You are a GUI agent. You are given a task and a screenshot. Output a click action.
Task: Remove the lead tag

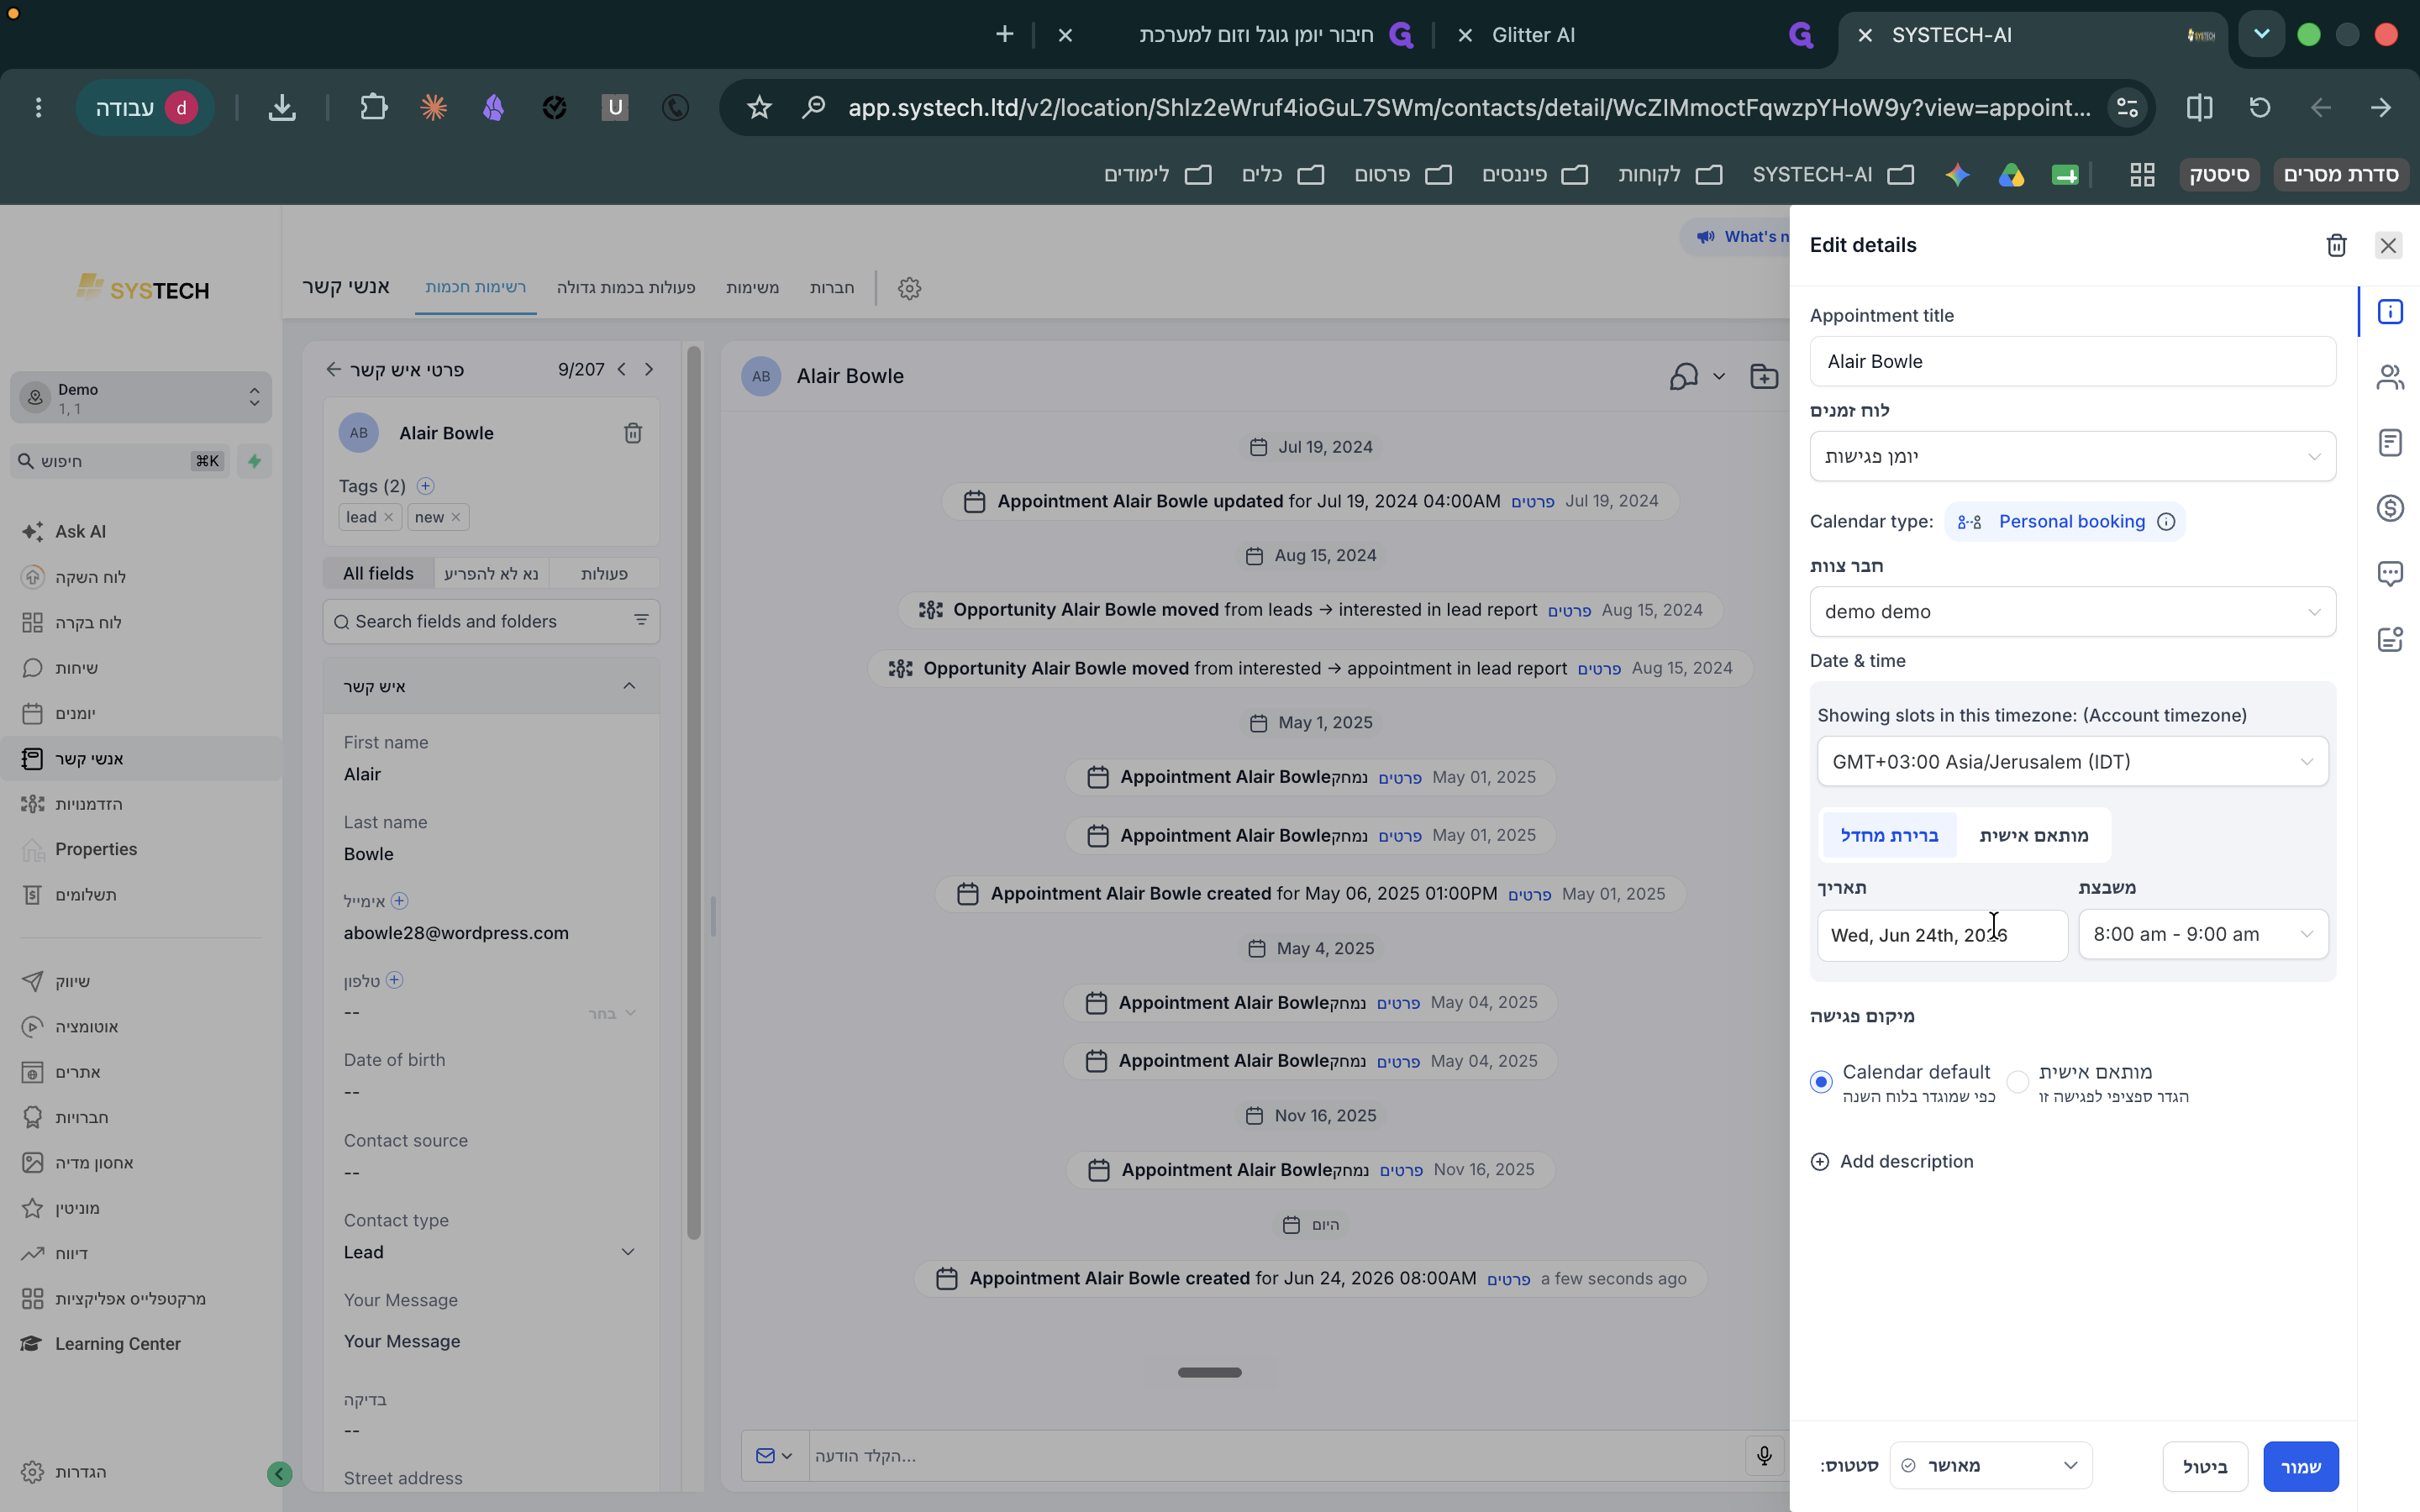(x=389, y=517)
